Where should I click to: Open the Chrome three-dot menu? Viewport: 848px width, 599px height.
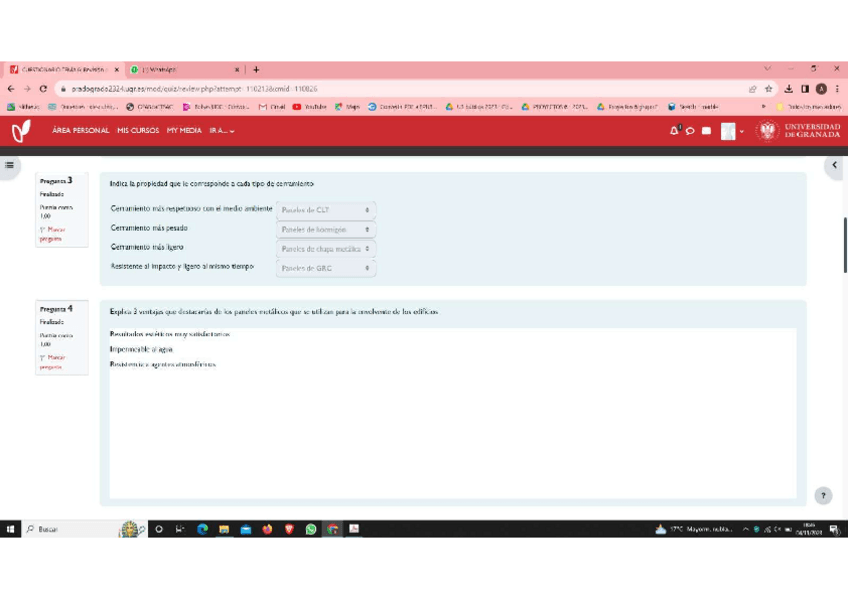pyautogui.click(x=837, y=89)
